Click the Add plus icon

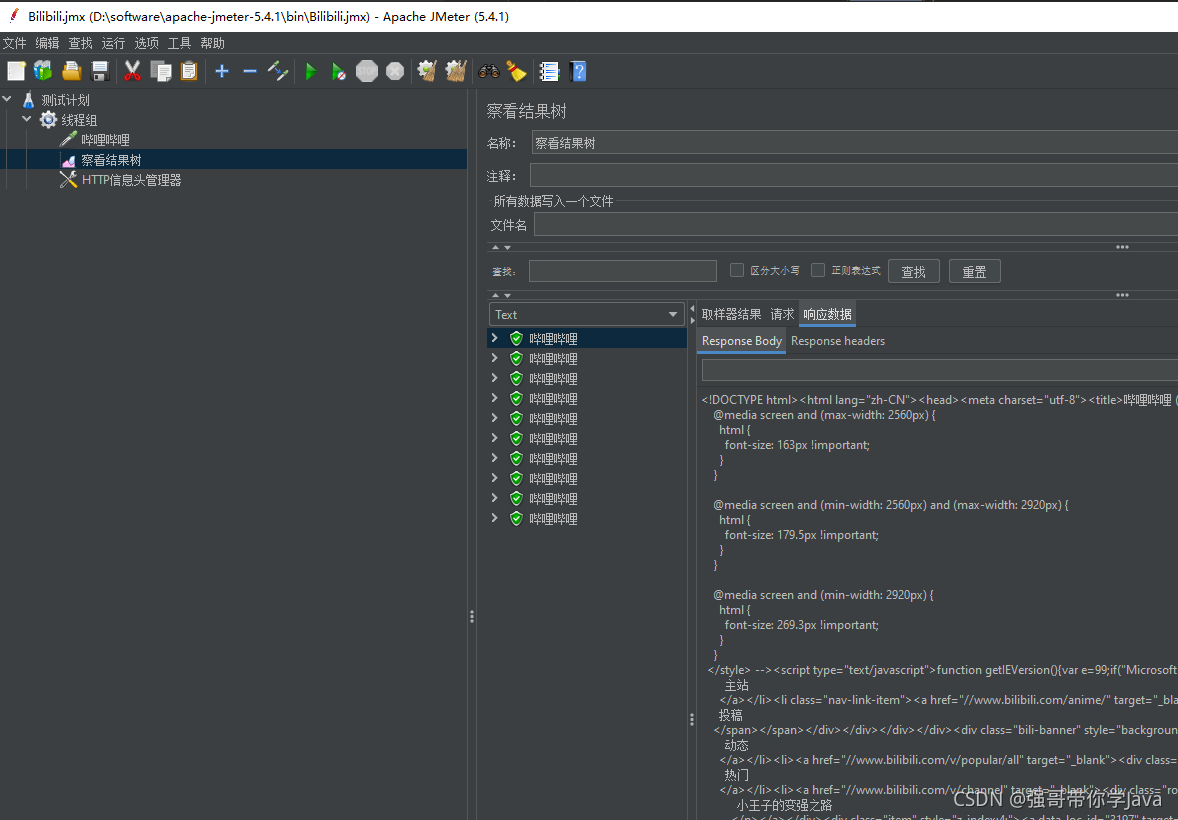point(222,71)
